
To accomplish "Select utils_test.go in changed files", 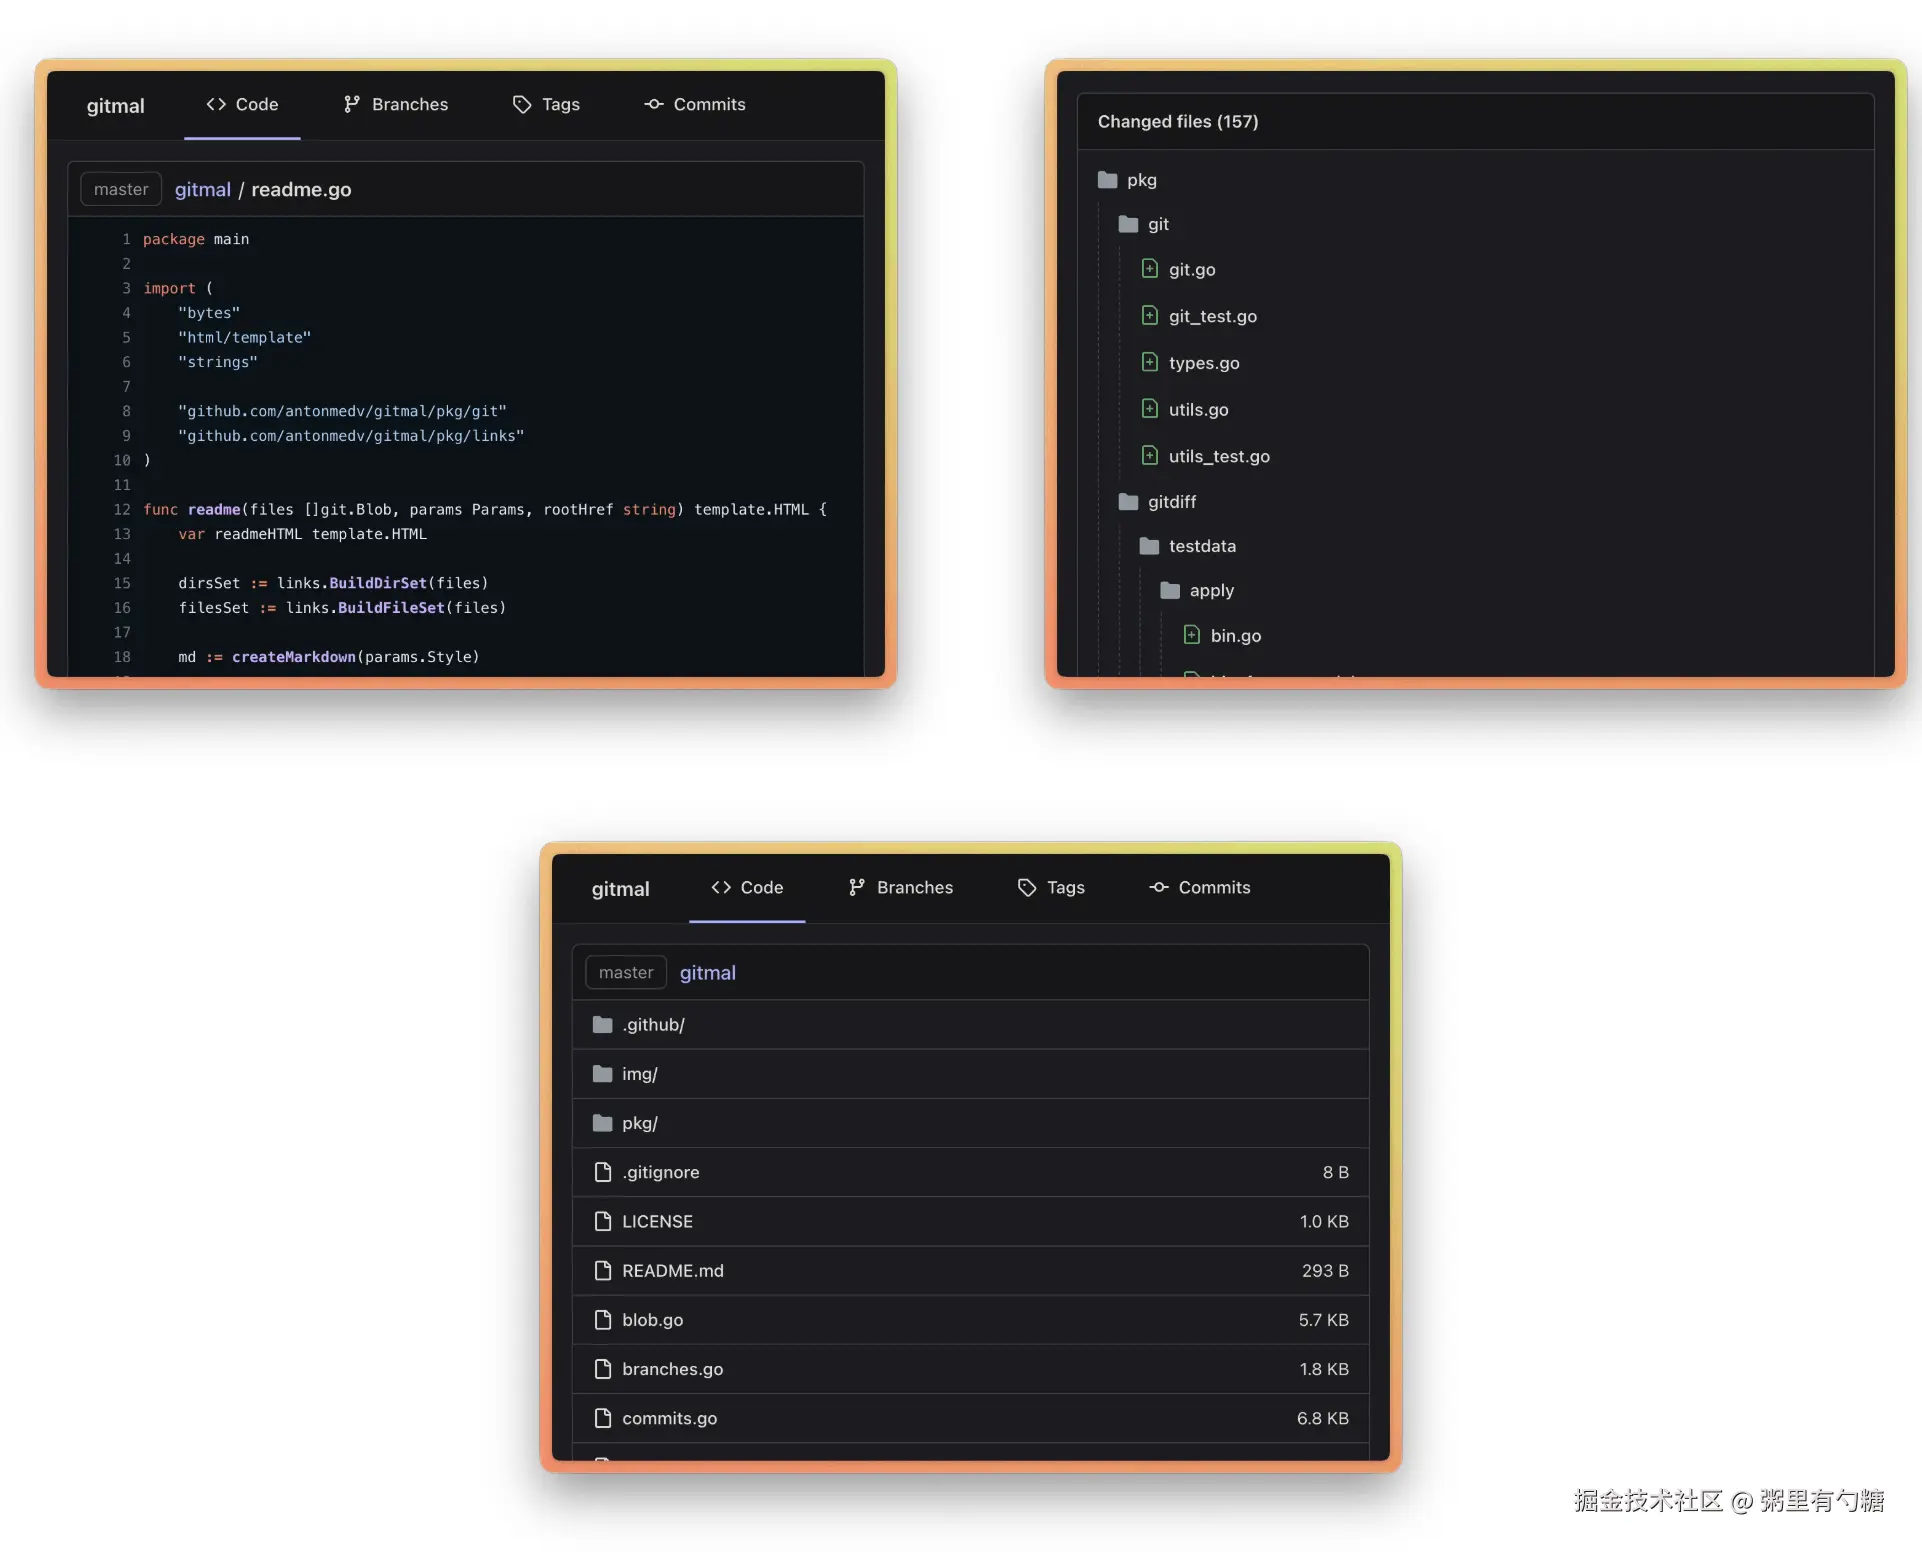I will point(1219,456).
